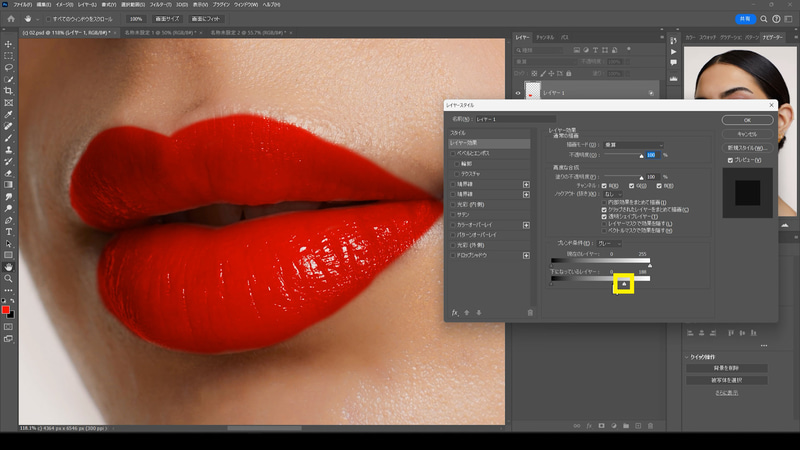Screen dimensions: 800x450
Task: Select the Eyedropper tool
Action: (8, 114)
